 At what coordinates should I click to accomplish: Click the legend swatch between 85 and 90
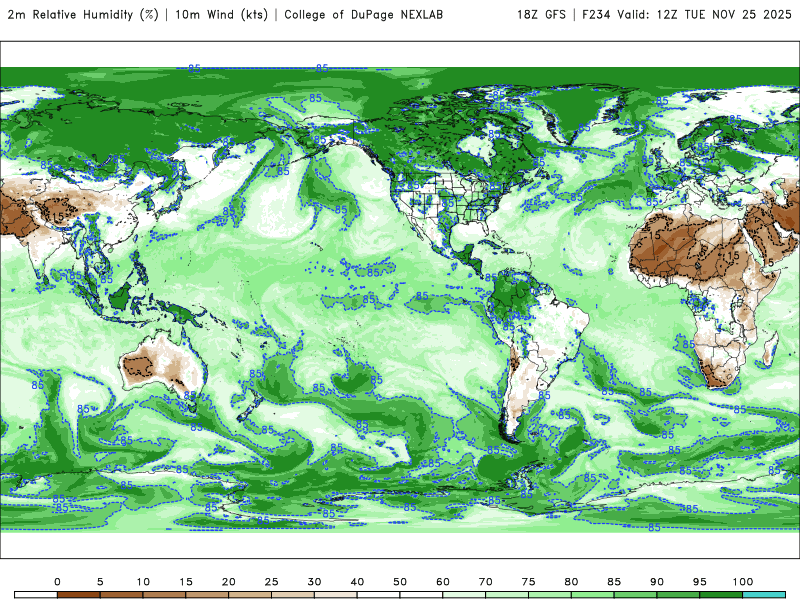click(x=636, y=595)
